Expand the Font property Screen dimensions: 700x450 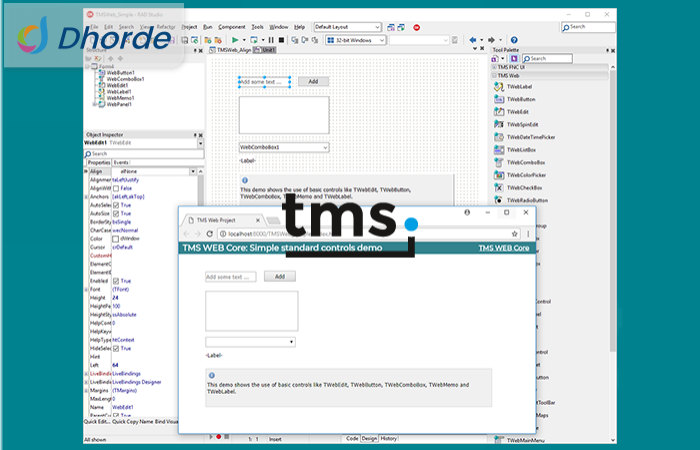[x=86, y=290]
